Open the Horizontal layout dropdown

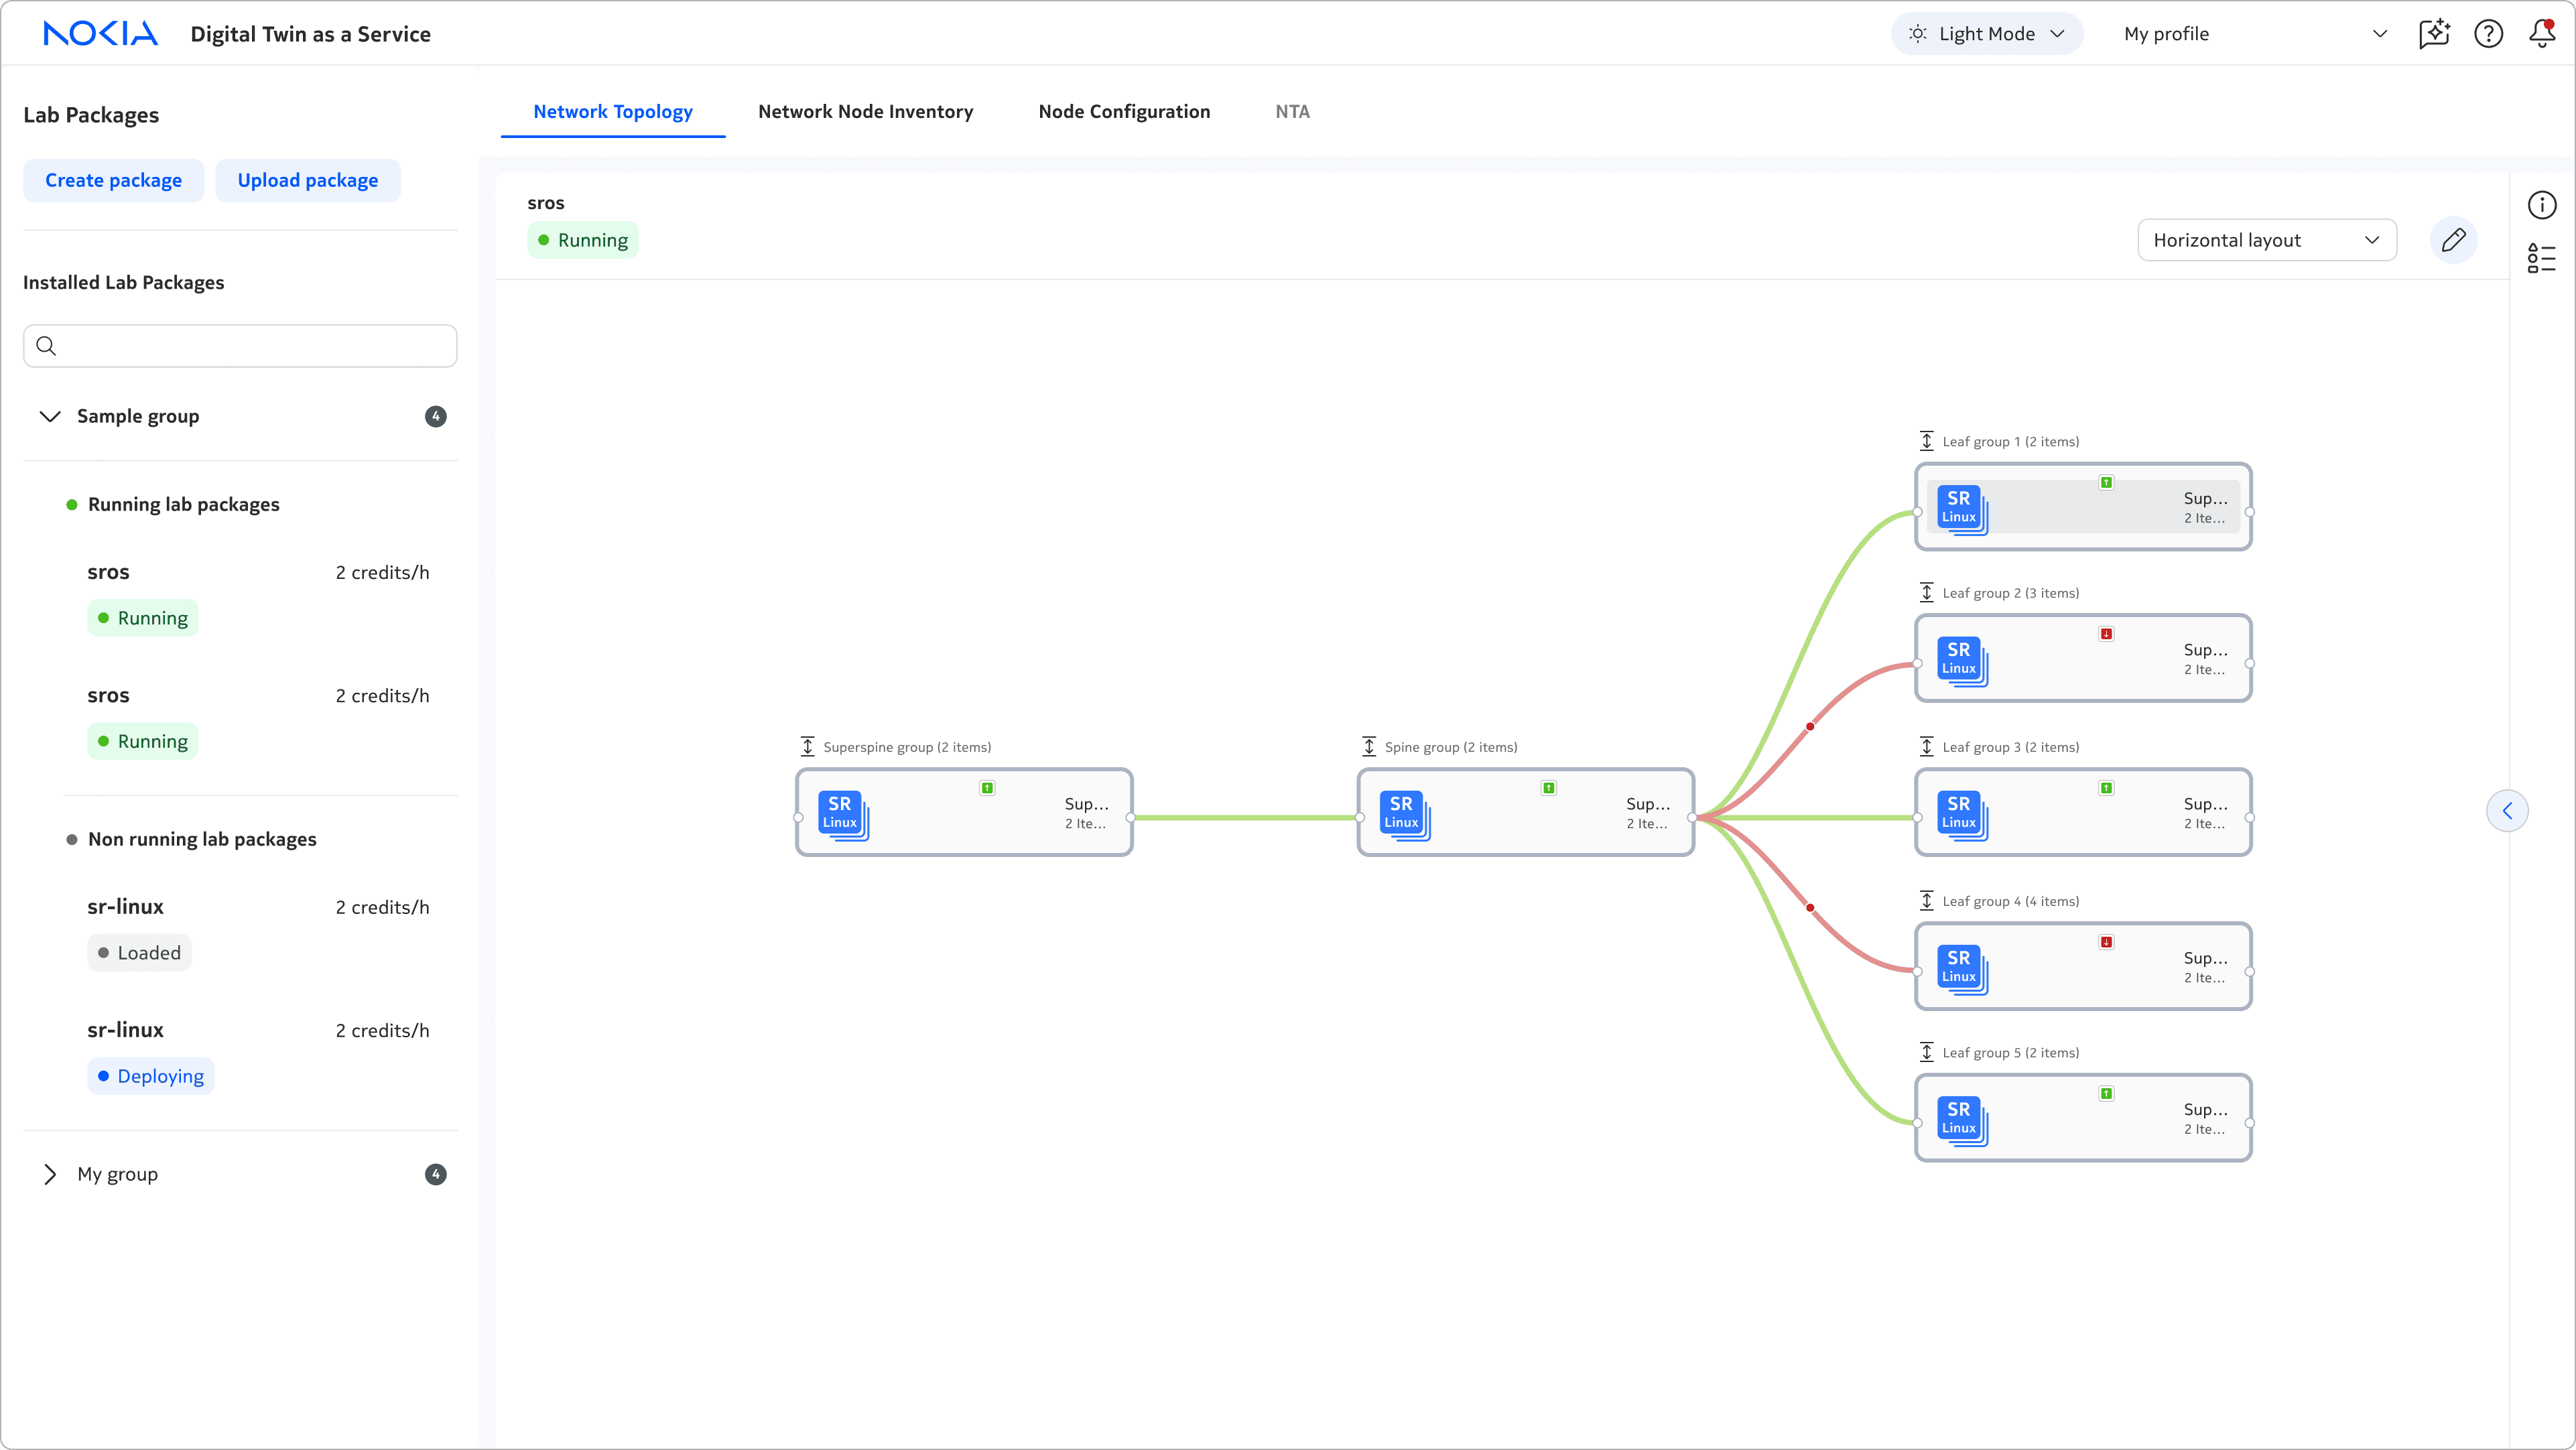pos(2266,240)
